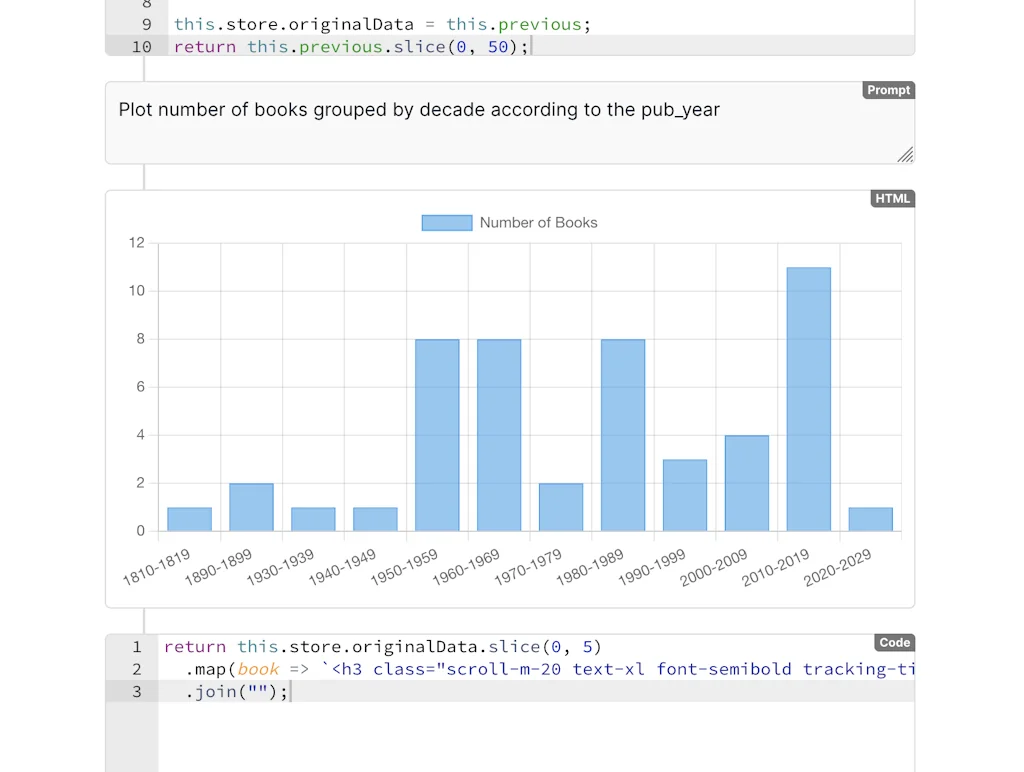Click the y-axis value 12
This screenshot has width=1024, height=772.
(x=138, y=242)
